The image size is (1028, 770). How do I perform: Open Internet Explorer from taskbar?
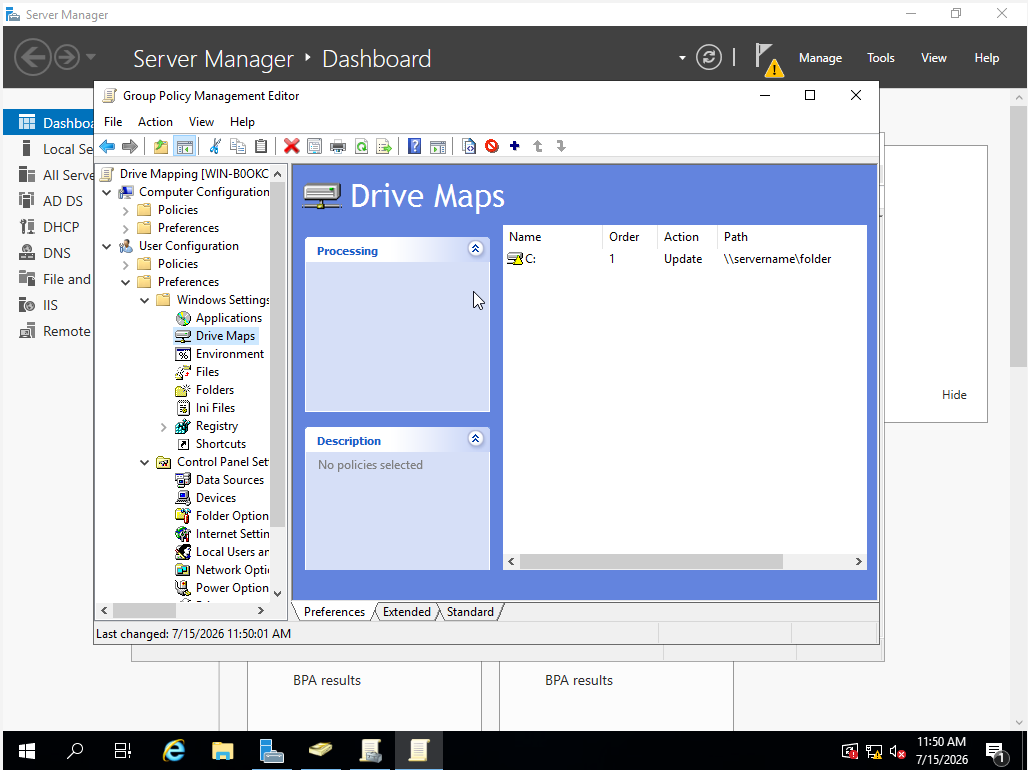[x=174, y=750]
